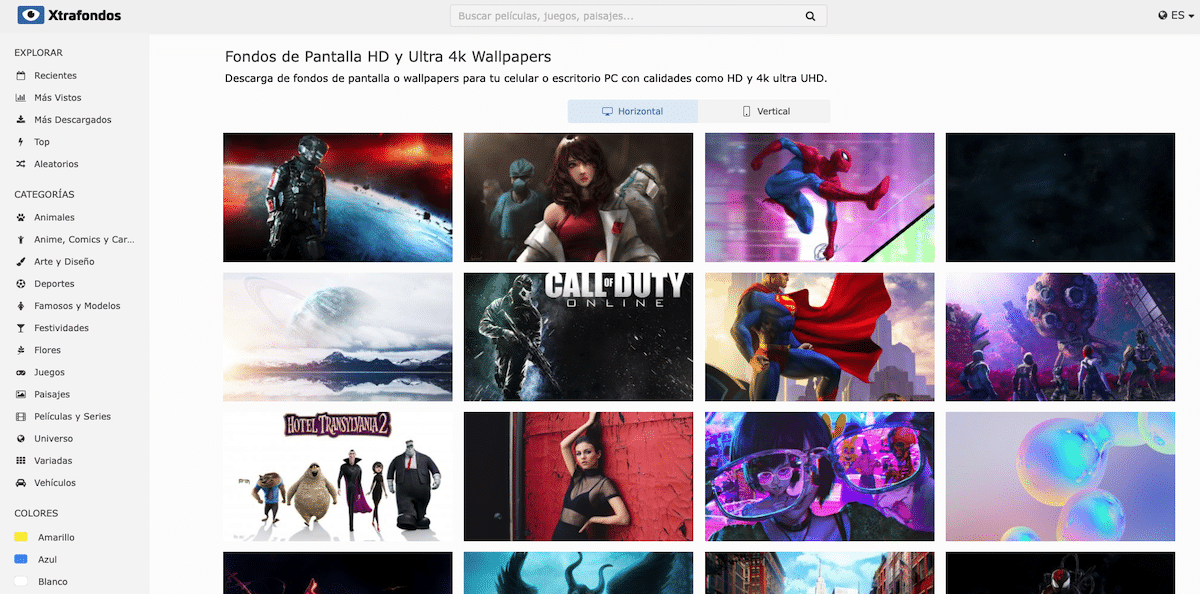Click the Aleatorios shuffle icon
The image size is (1200, 594).
click(x=21, y=164)
